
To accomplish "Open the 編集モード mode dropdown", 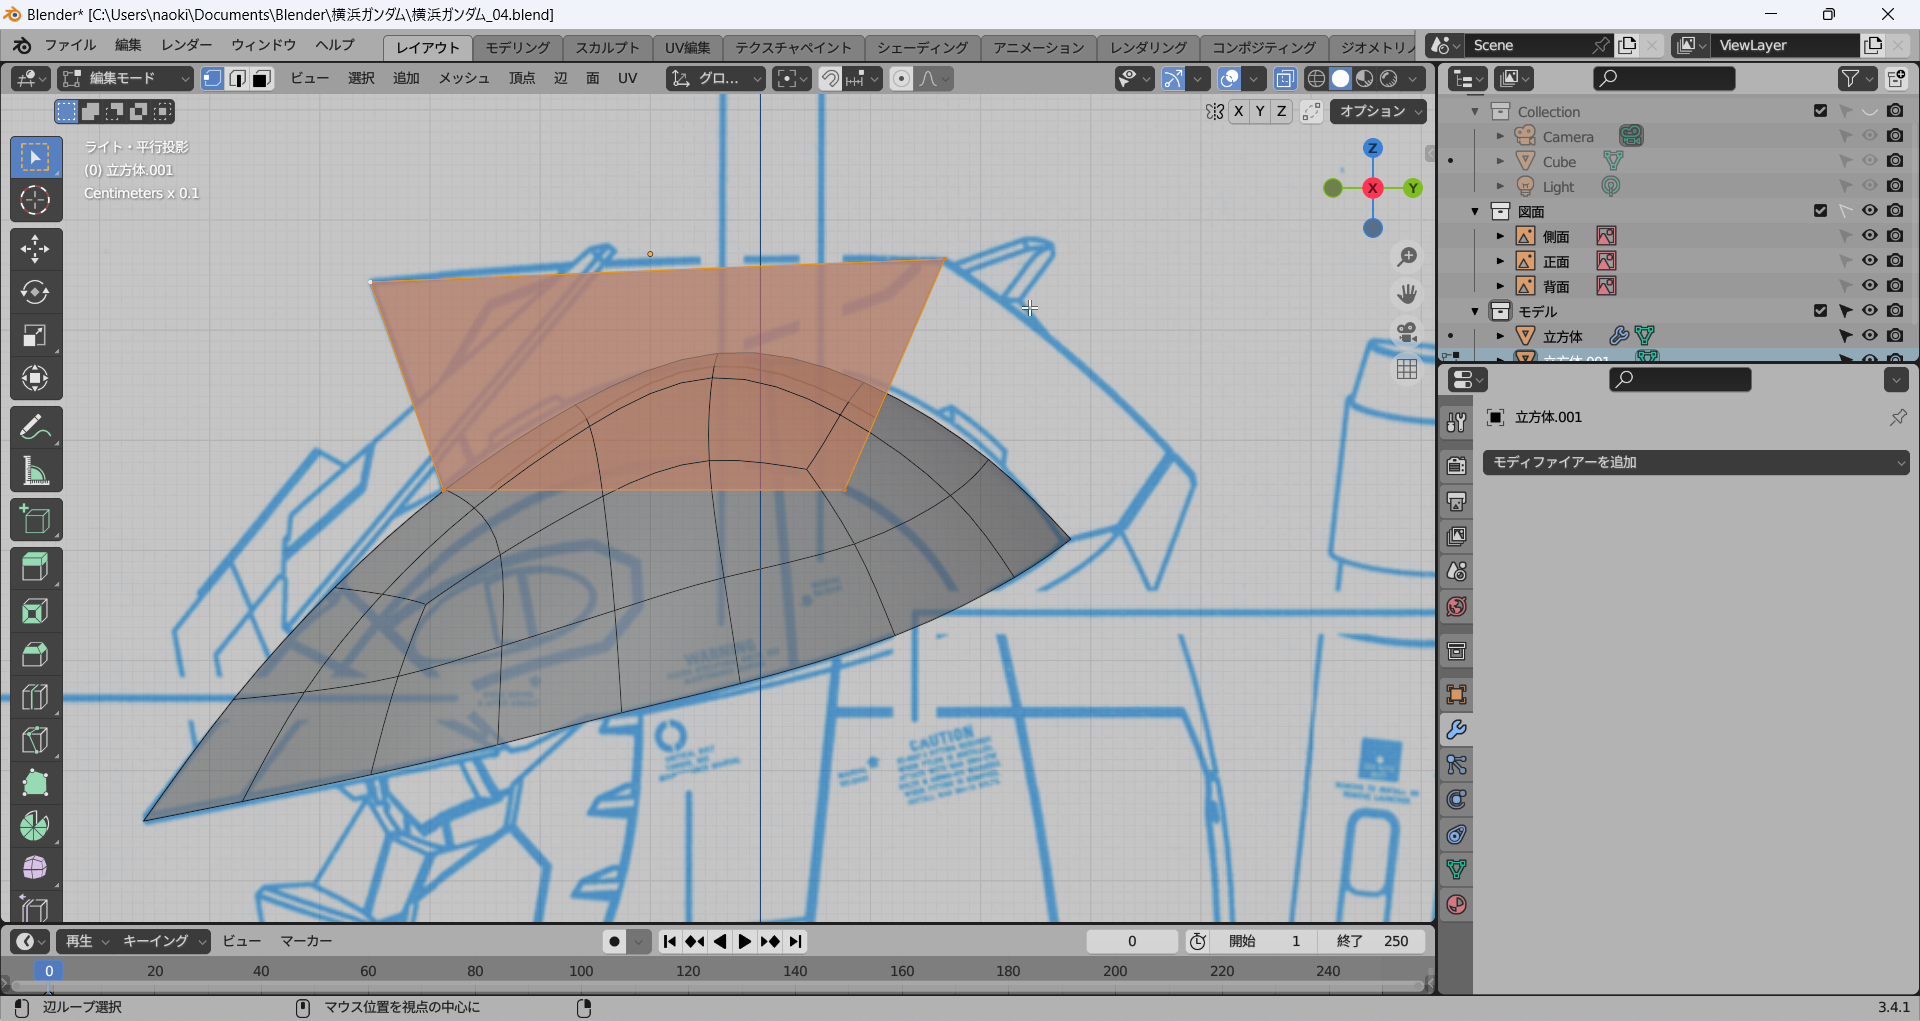I will click(125, 78).
